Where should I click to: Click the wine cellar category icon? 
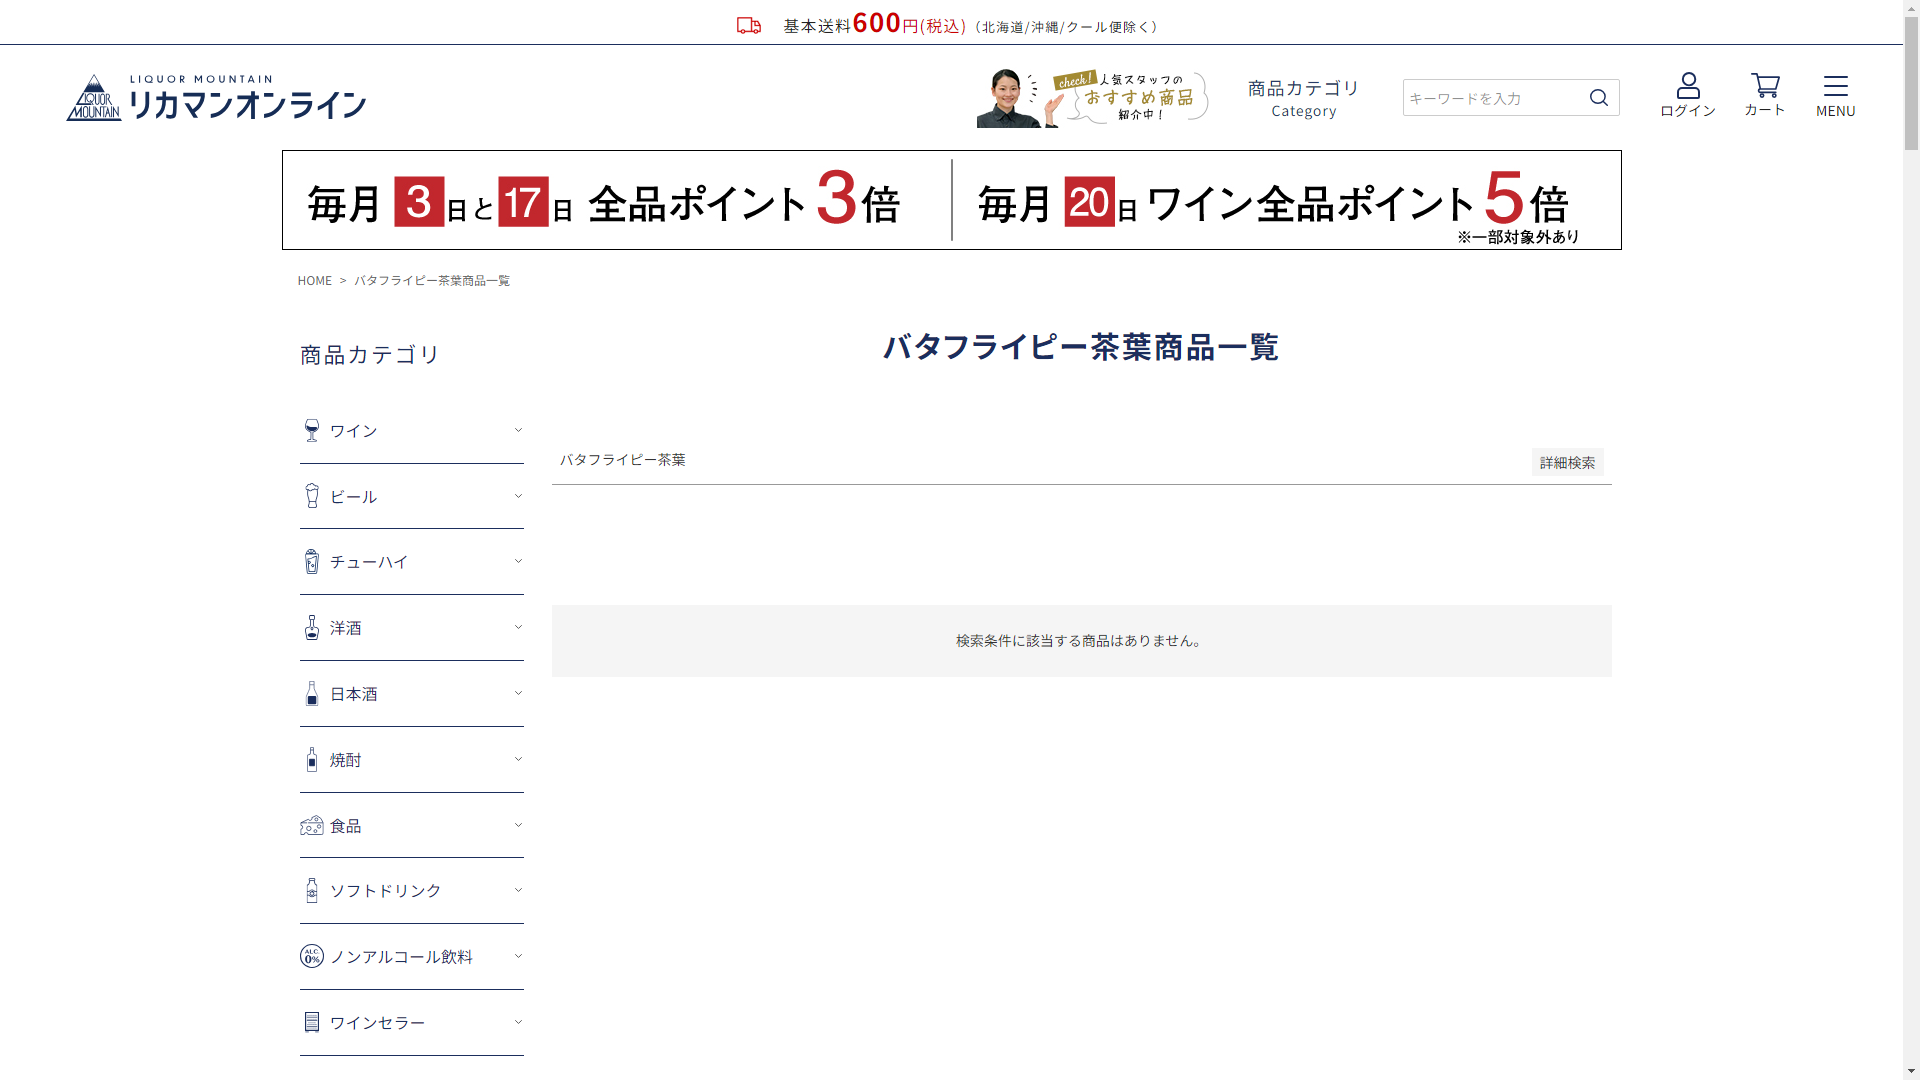click(x=312, y=1022)
